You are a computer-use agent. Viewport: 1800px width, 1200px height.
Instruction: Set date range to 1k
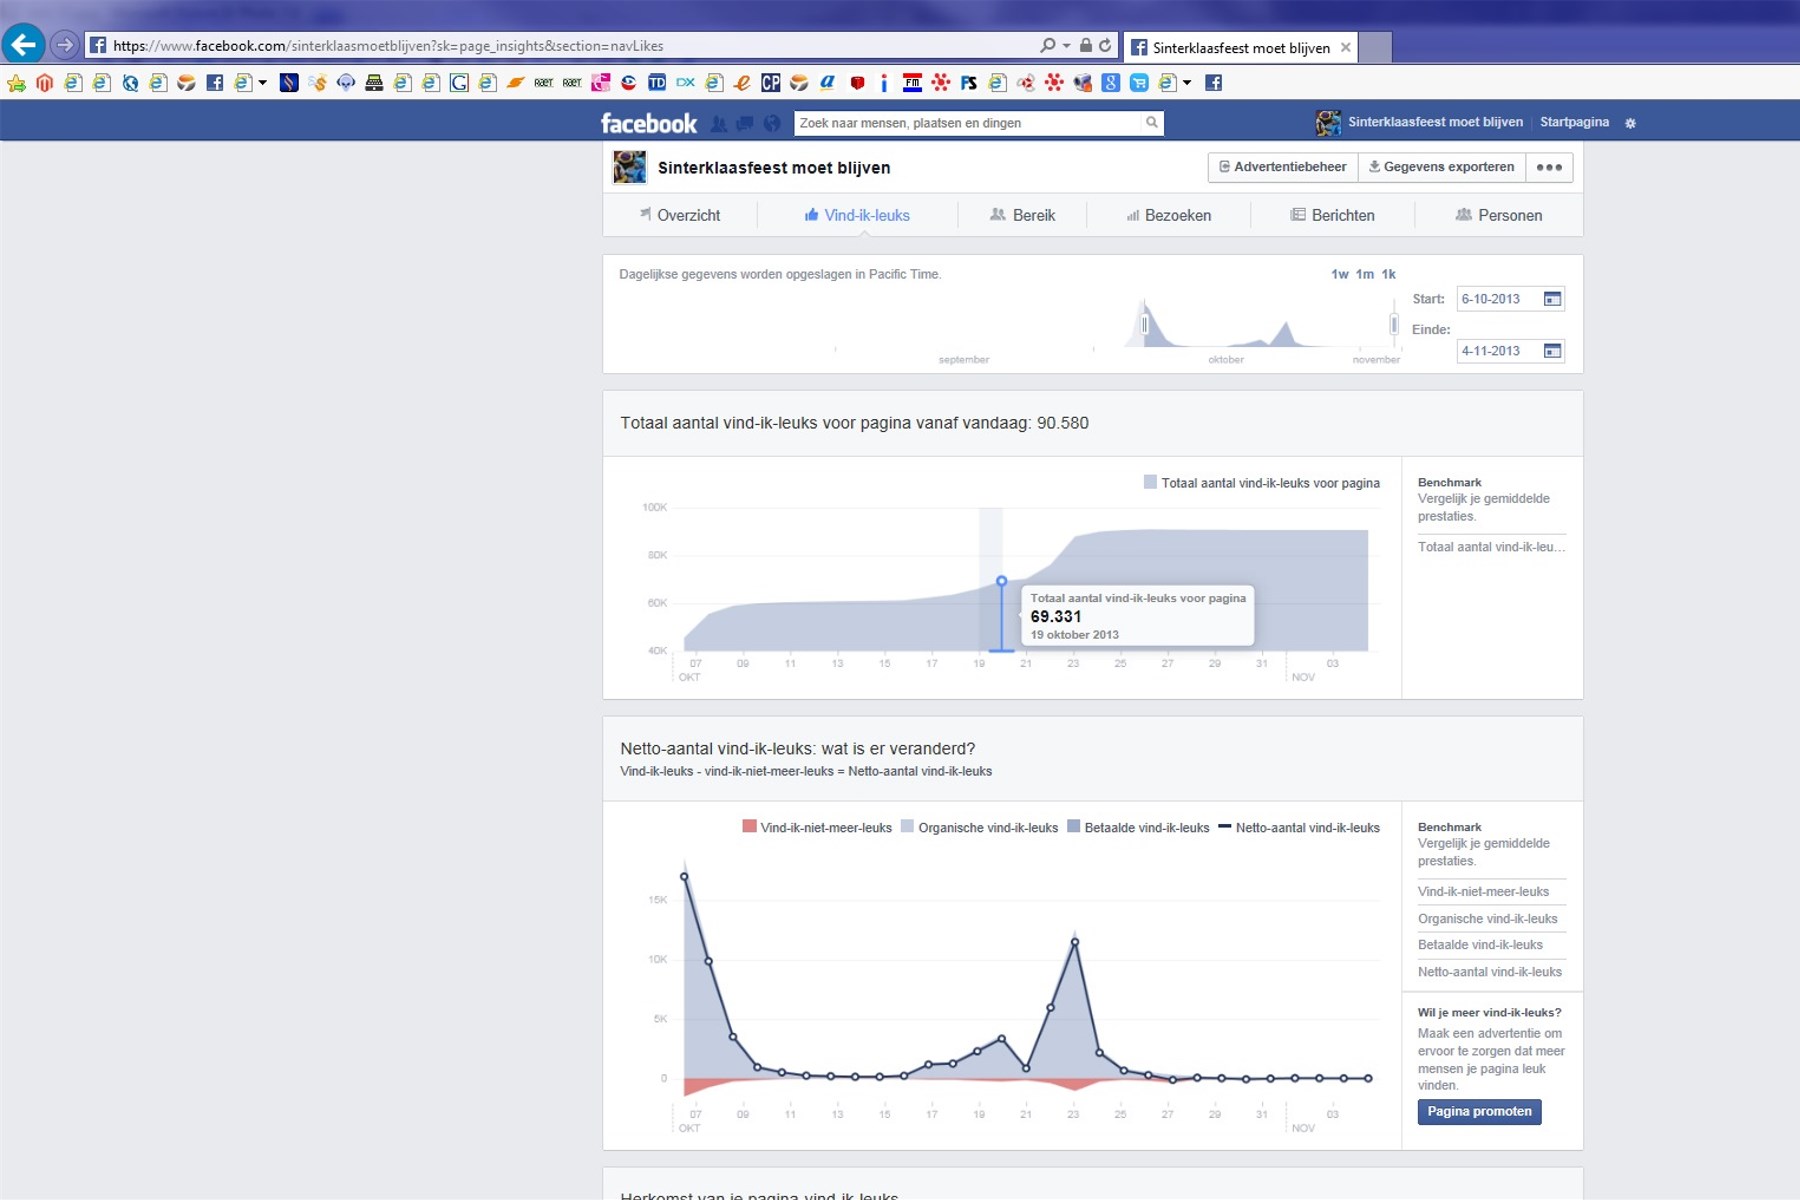click(1388, 274)
